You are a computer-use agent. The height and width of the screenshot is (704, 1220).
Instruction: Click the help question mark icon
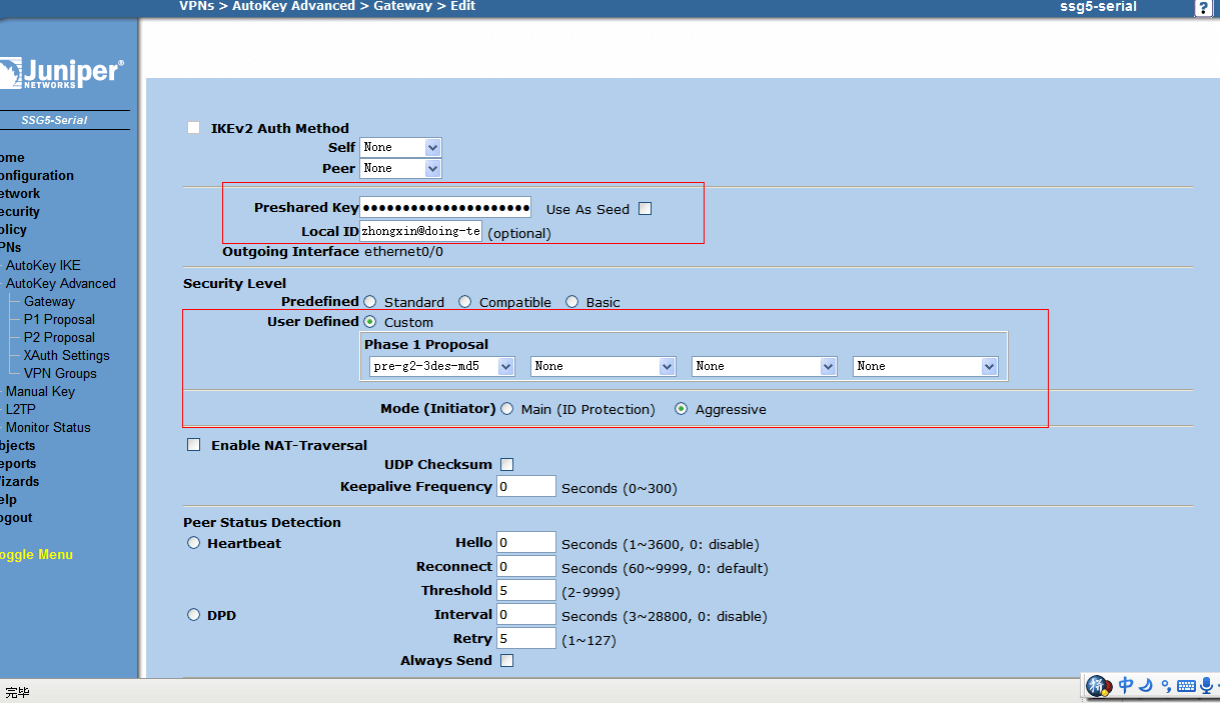1203,8
